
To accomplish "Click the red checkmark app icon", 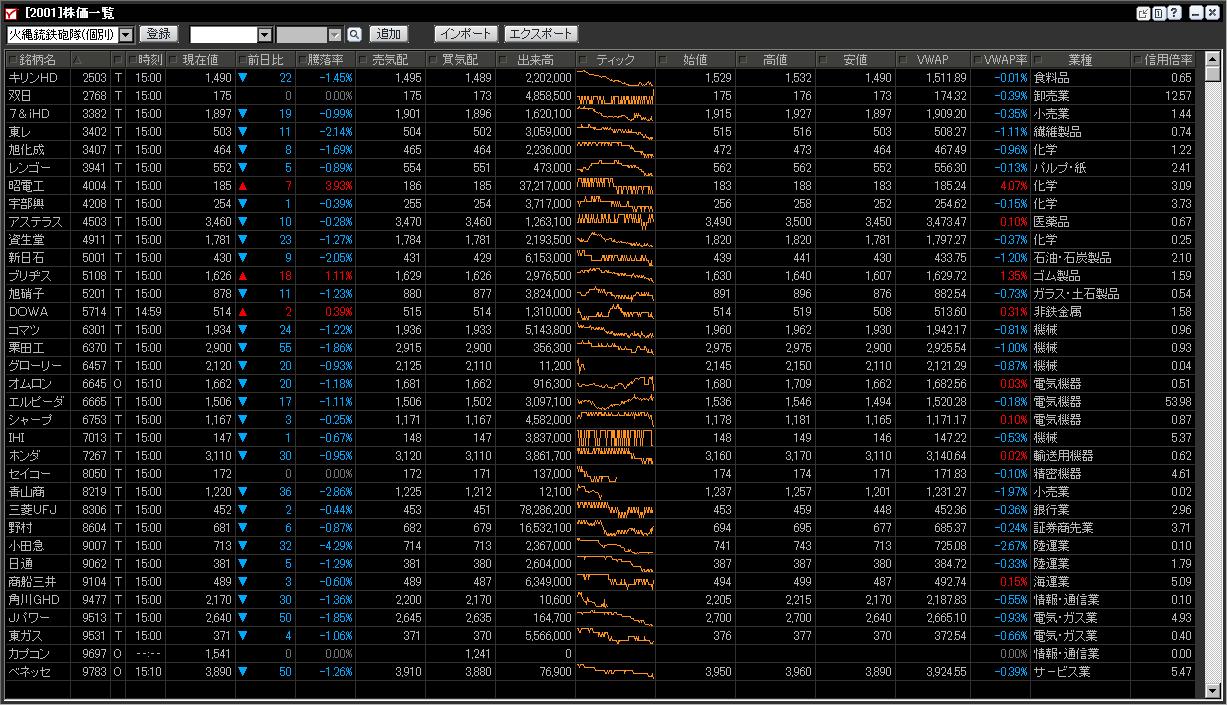I will tap(11, 13).
